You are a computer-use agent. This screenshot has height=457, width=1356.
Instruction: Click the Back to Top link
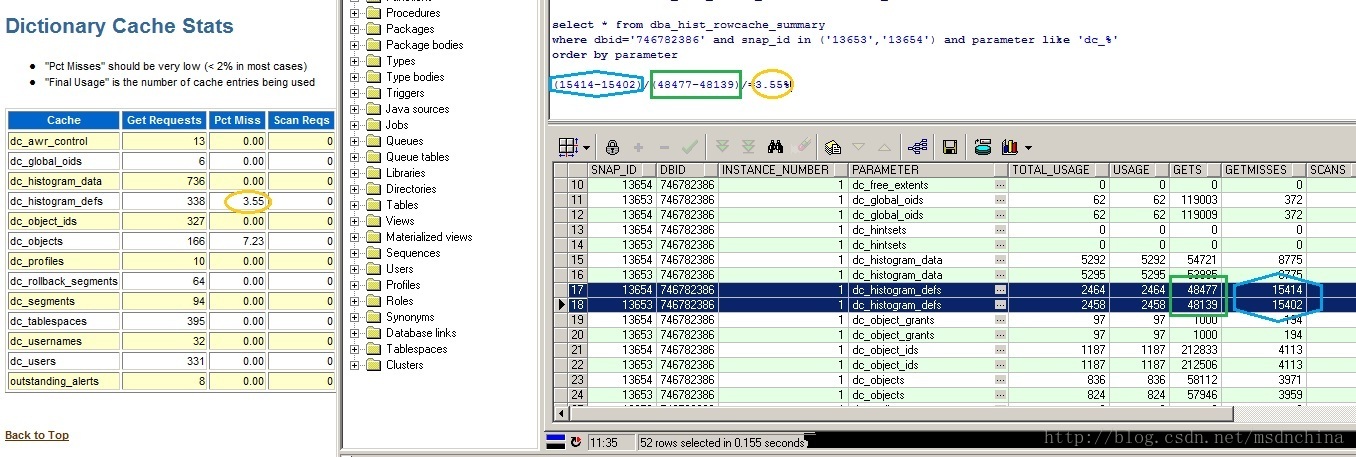(x=37, y=435)
